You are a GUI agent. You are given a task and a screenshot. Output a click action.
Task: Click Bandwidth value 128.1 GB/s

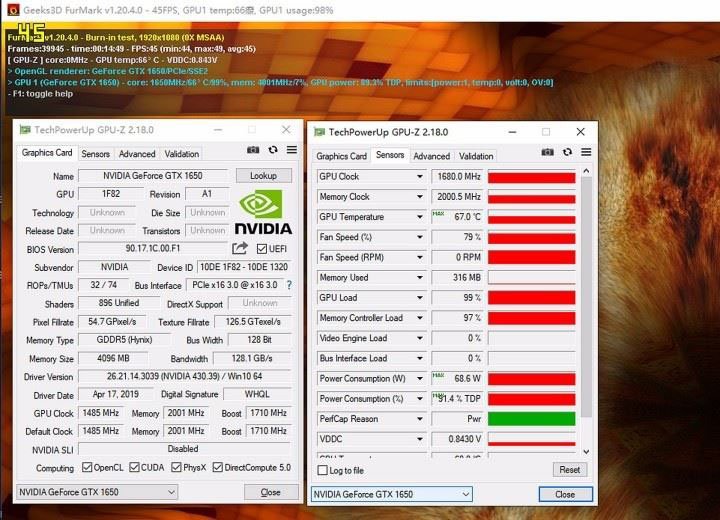[252, 358]
